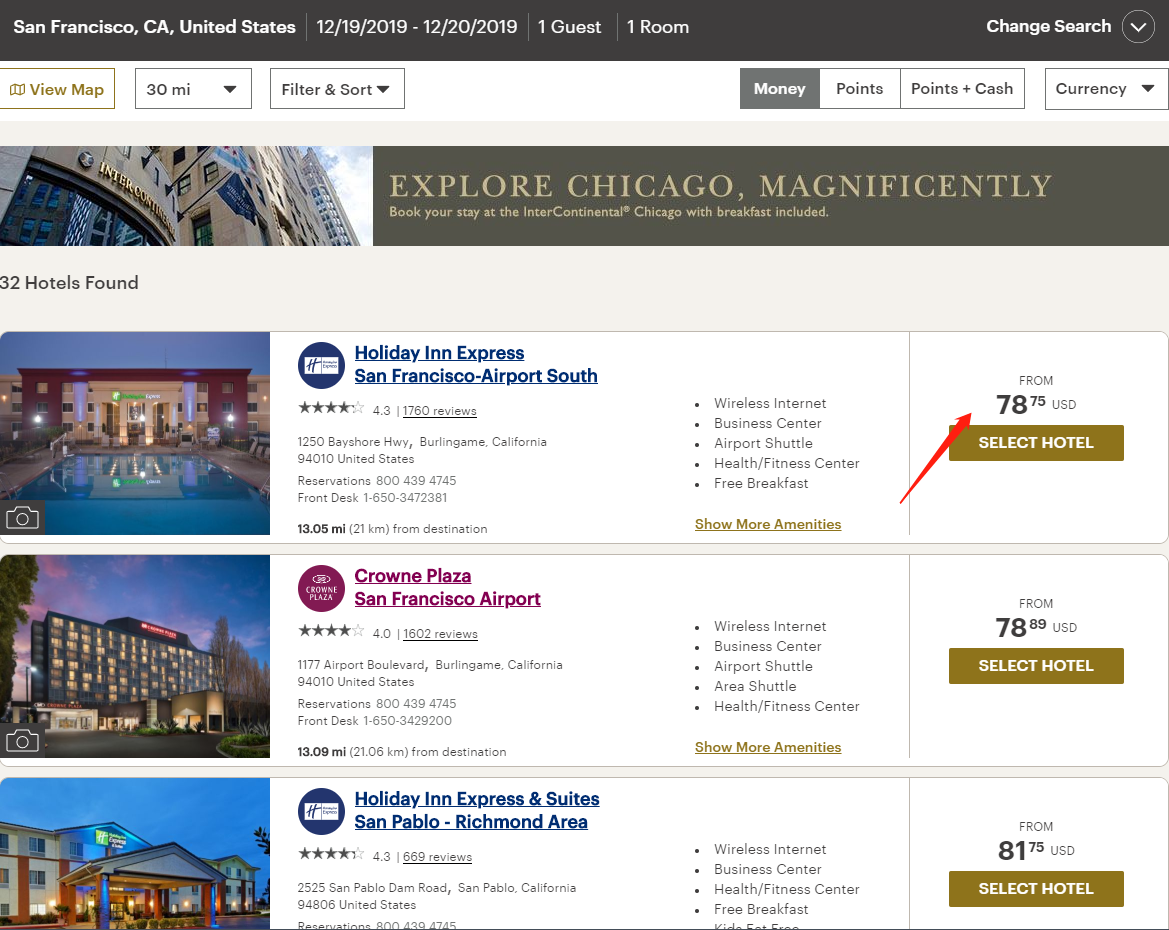The width and height of the screenshot is (1169, 930).
Task: Click the 1177 Airport Boulevard address
Action: point(430,673)
